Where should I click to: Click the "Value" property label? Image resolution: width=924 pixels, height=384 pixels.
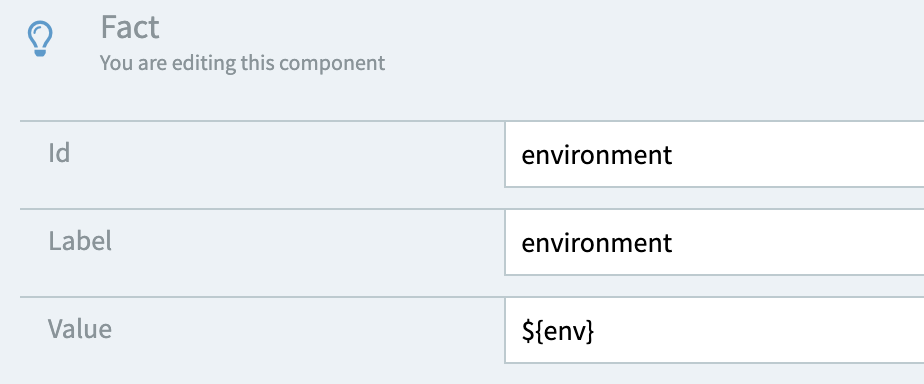[80, 329]
